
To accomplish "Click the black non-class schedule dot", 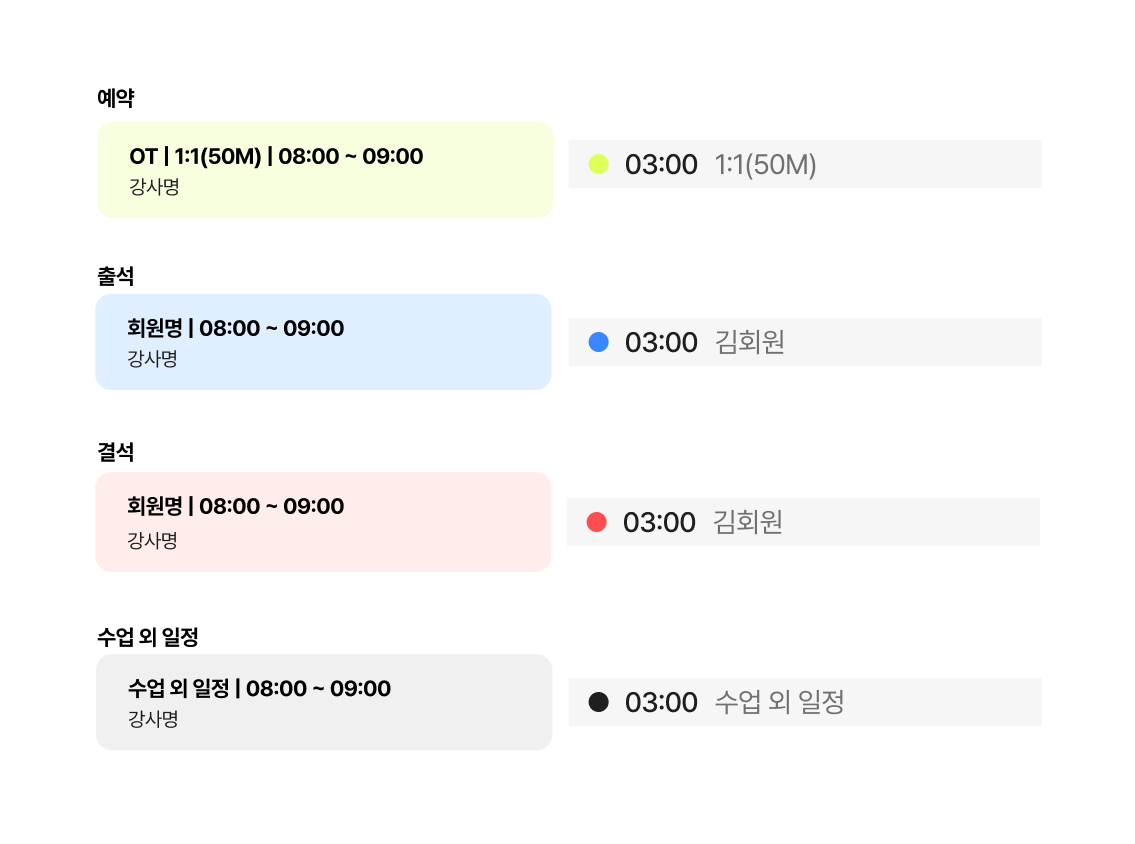I will pyautogui.click(x=598, y=702).
